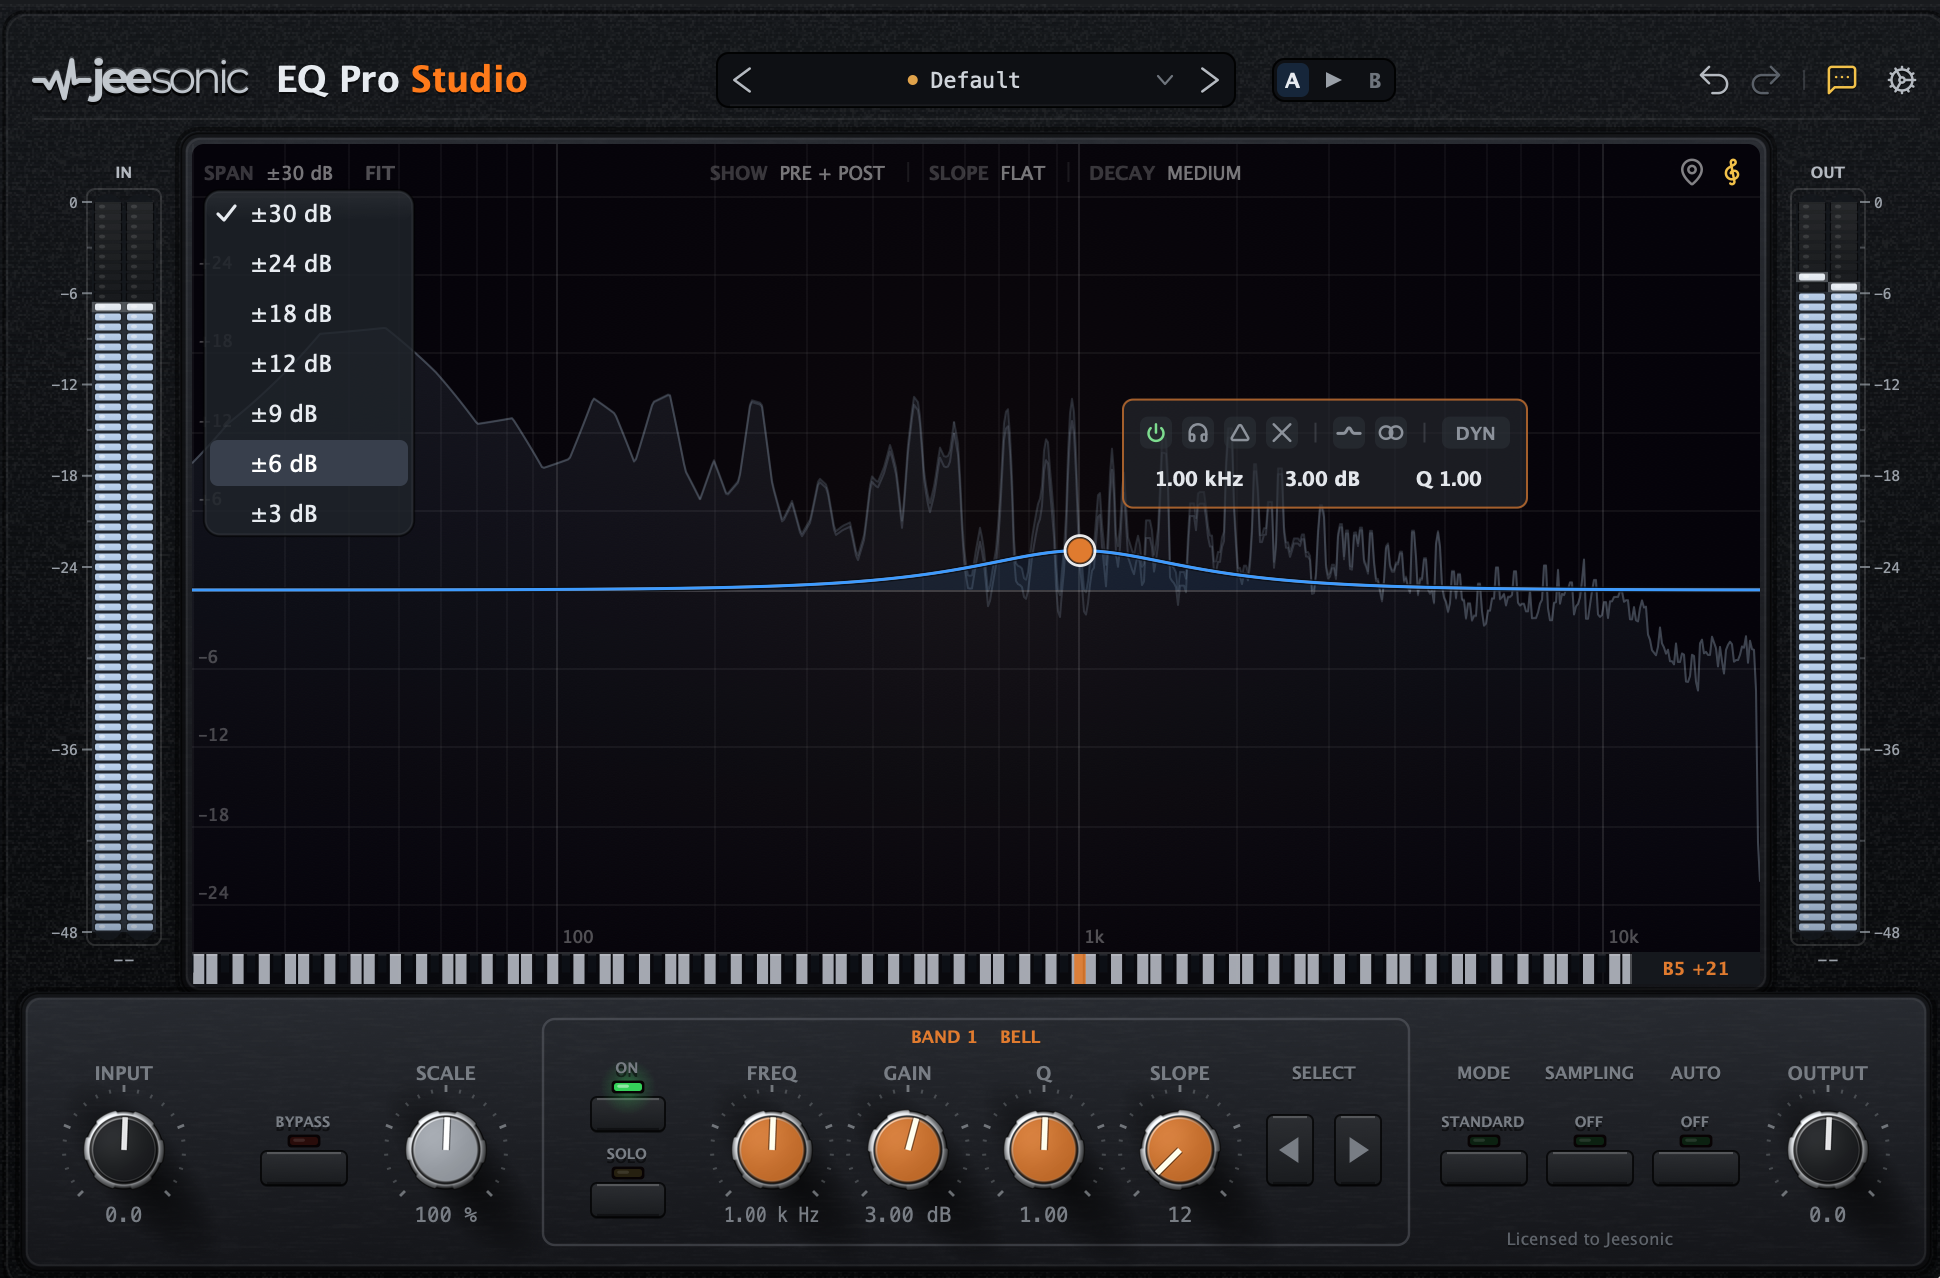This screenshot has width=1940, height=1278.
Task: Select the previous band with left arrow
Action: click(1289, 1150)
